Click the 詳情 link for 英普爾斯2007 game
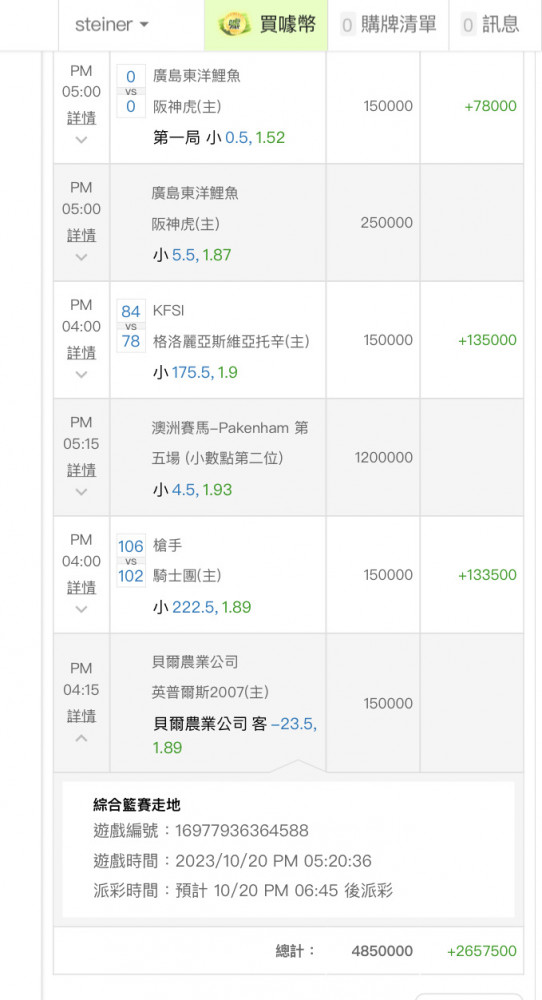This screenshot has height=1000, width=542. coord(82,716)
